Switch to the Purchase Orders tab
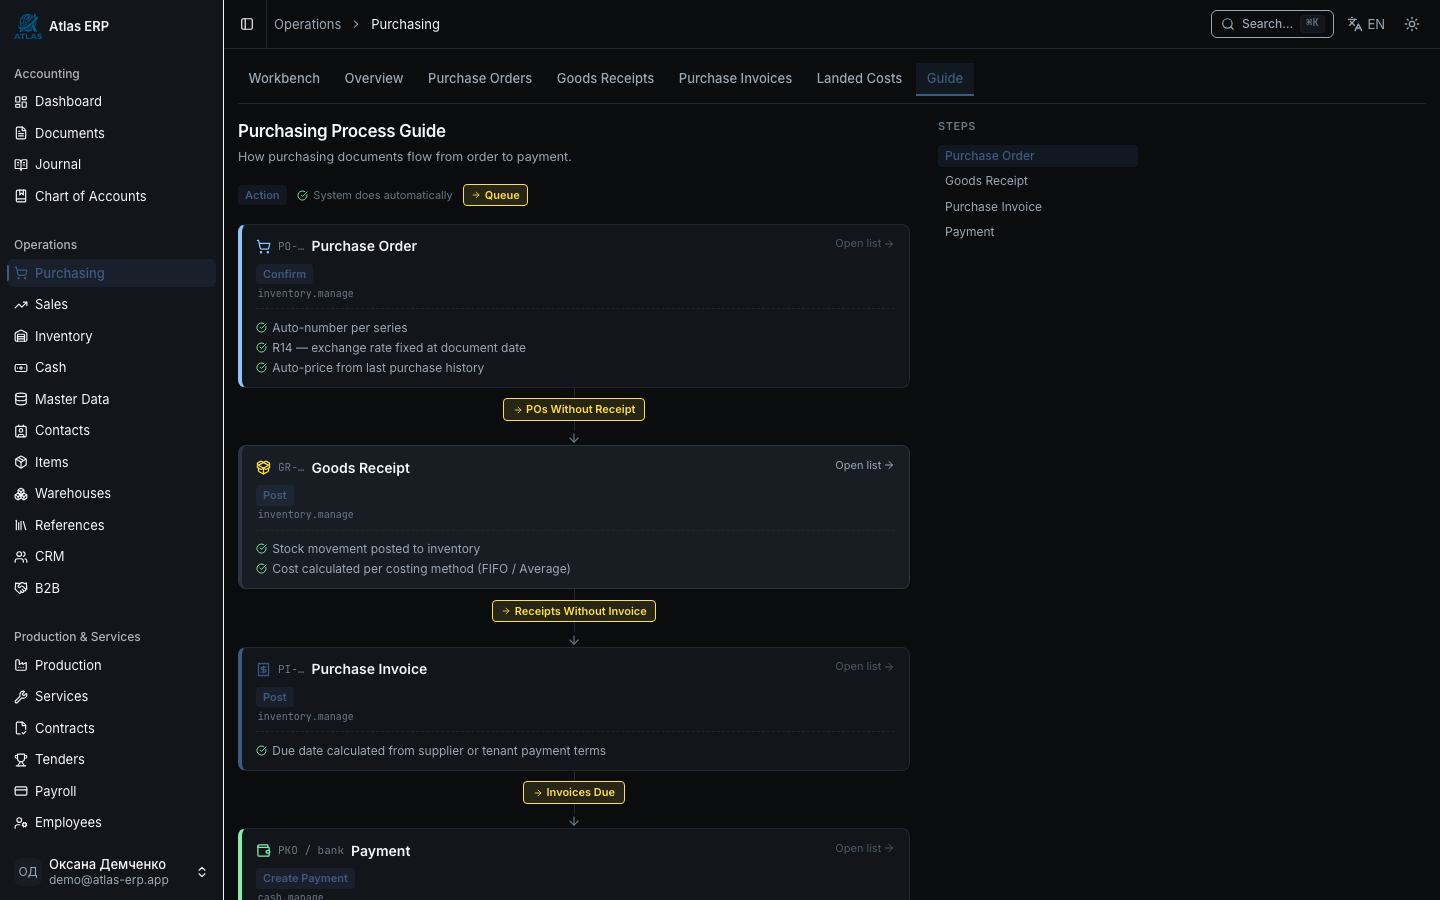 tap(480, 78)
